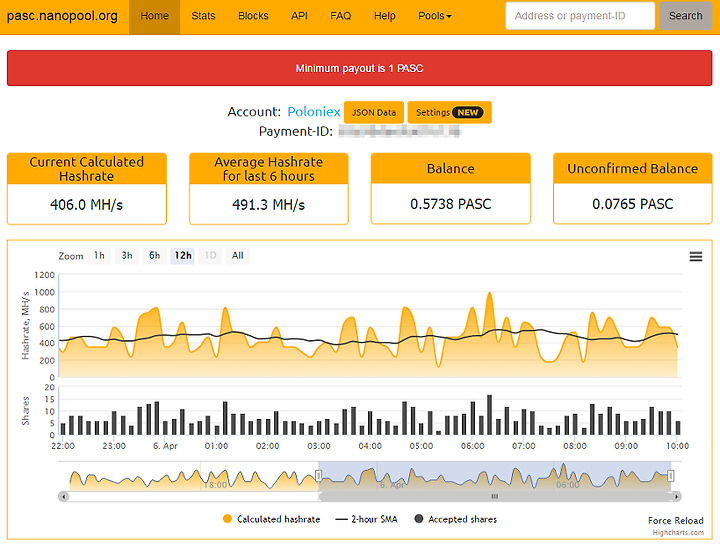Open the Pools dropdown menu

(434, 16)
